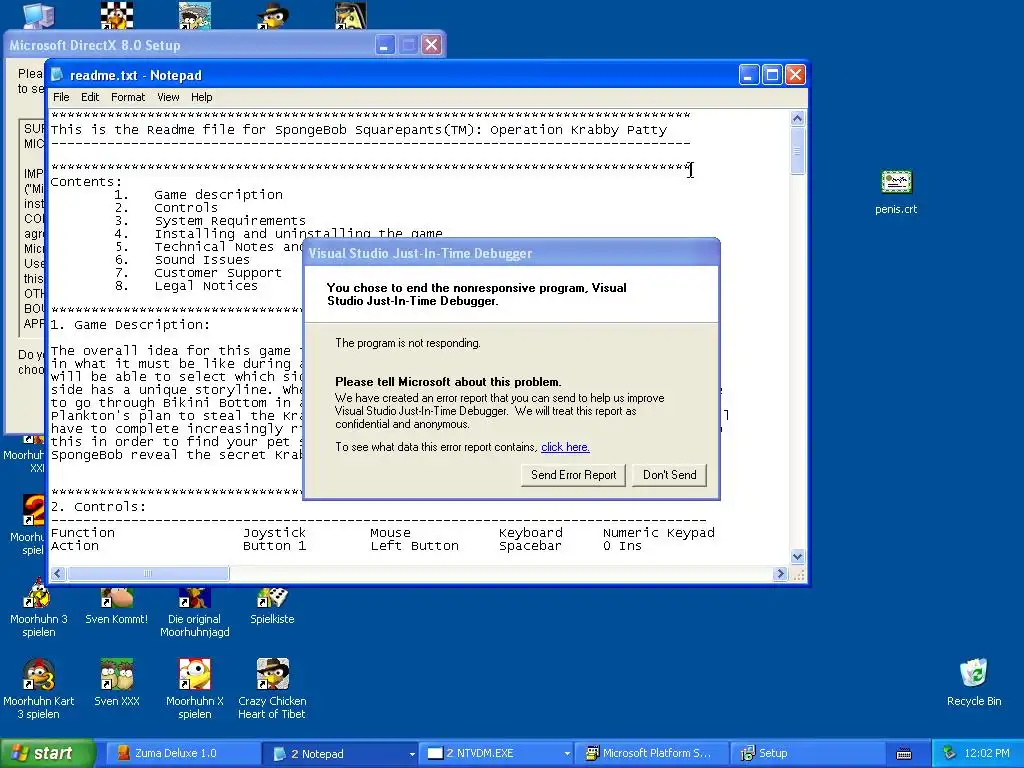This screenshot has width=1024, height=768.
Task: Click Notepad horizontal scrollbar right arrow
Action: [x=780, y=573]
